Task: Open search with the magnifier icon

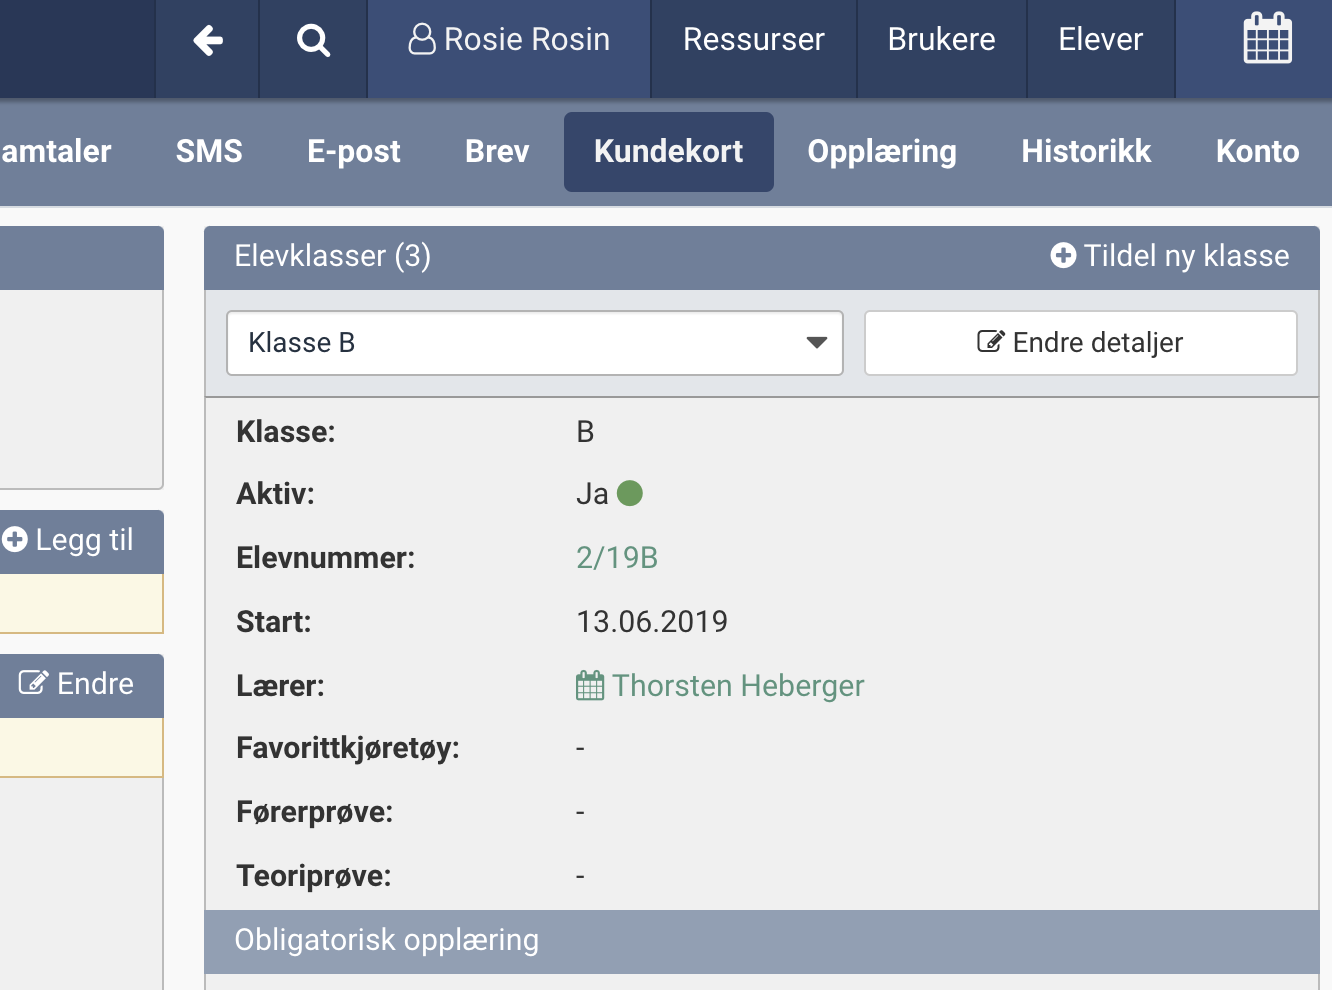Action: [313, 40]
